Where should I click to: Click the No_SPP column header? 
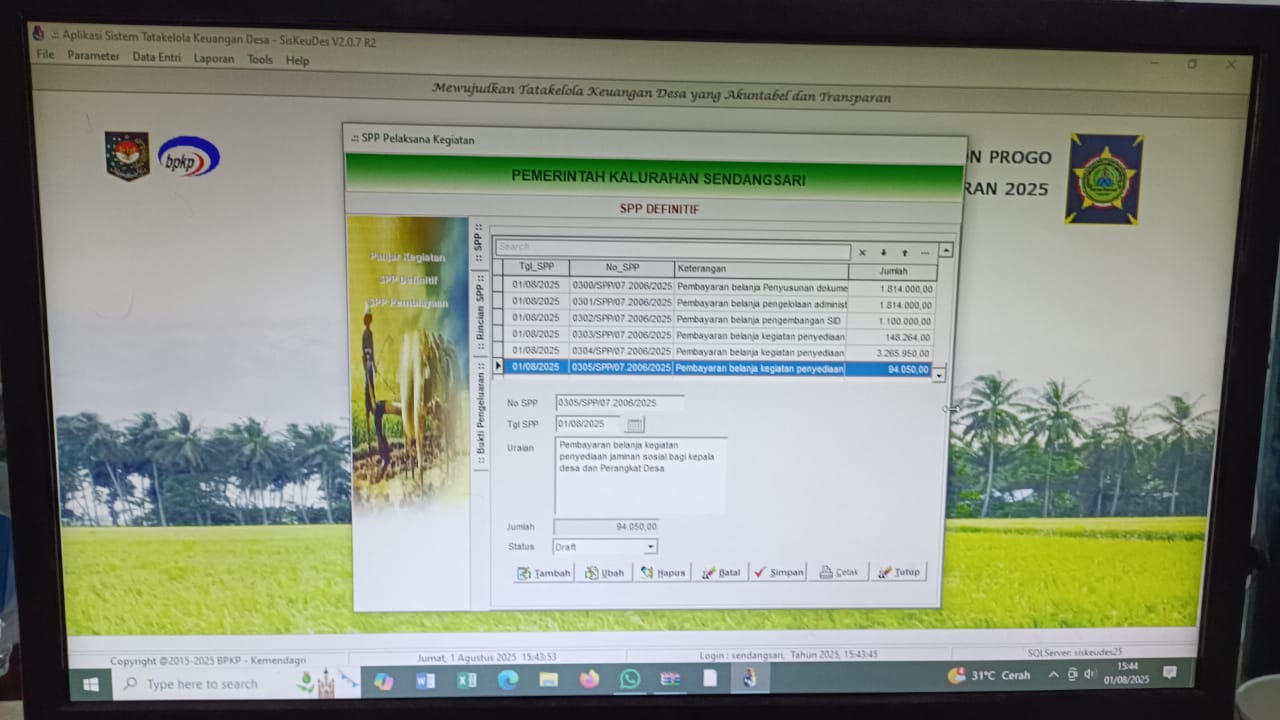621,268
